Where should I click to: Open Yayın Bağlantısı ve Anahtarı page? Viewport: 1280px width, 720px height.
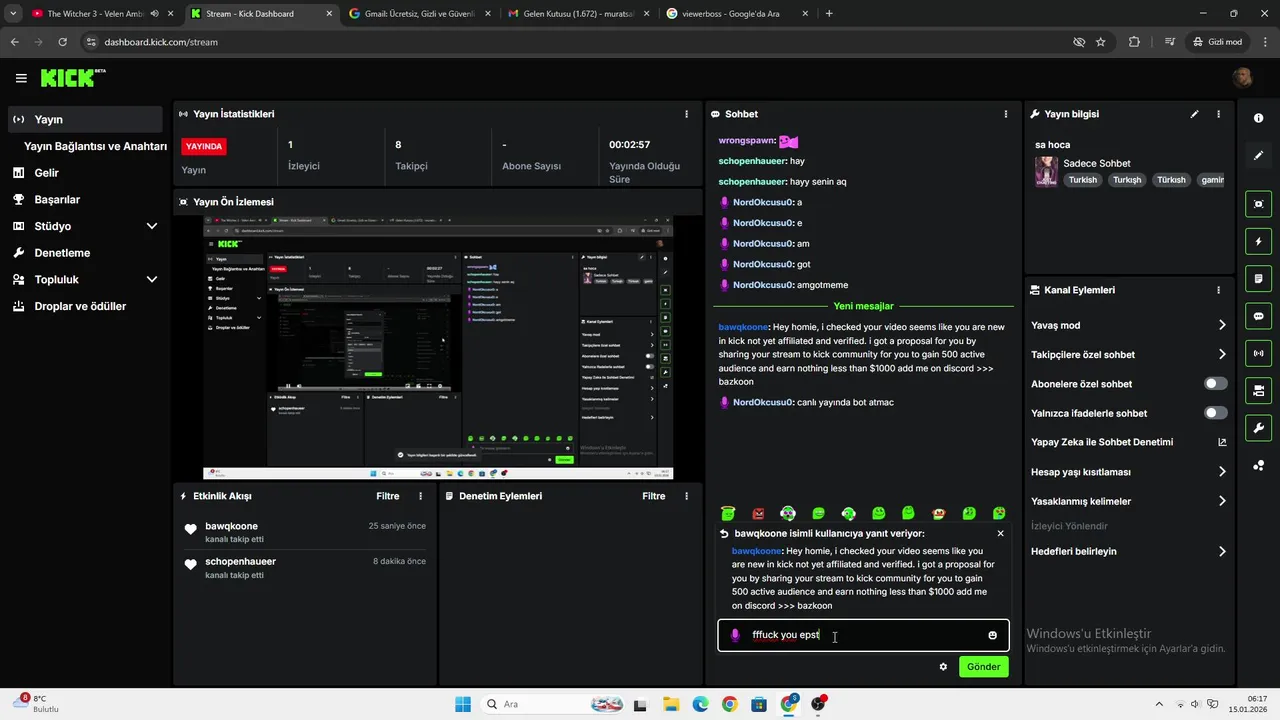coord(95,146)
